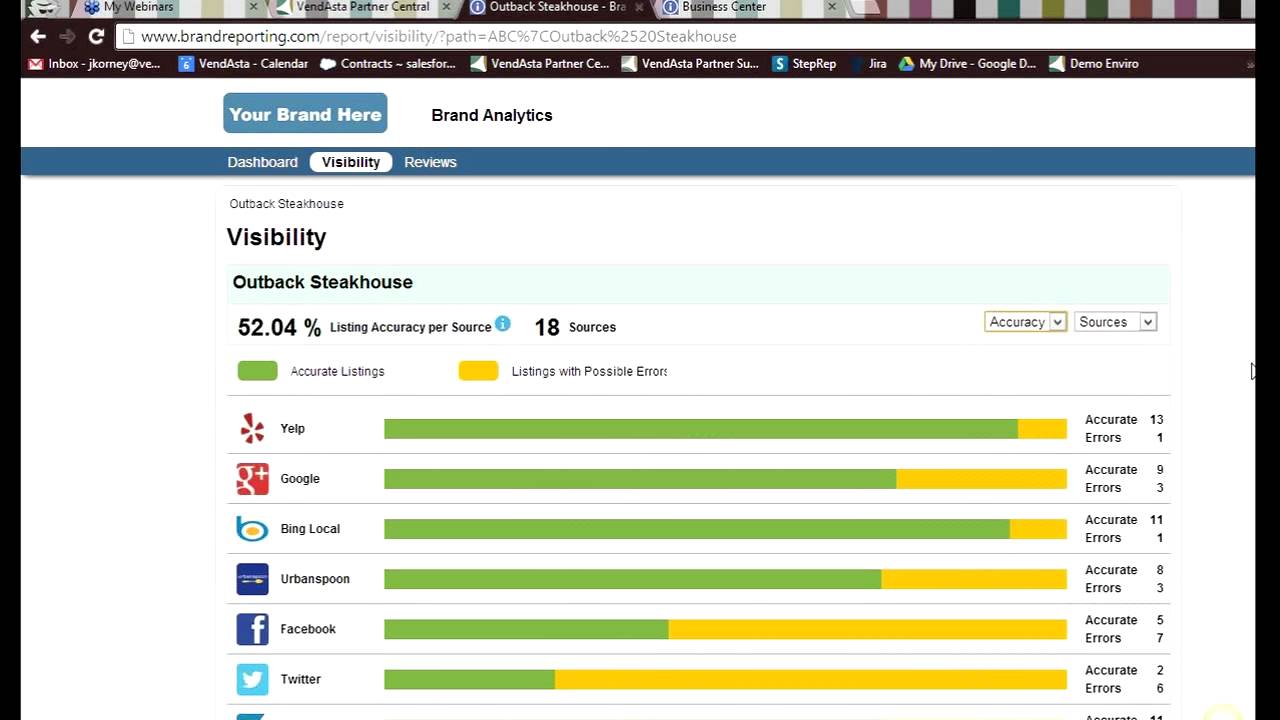The width and height of the screenshot is (1280, 720).
Task: Click the Accurate Listings legend label
Action: pyautogui.click(x=337, y=371)
